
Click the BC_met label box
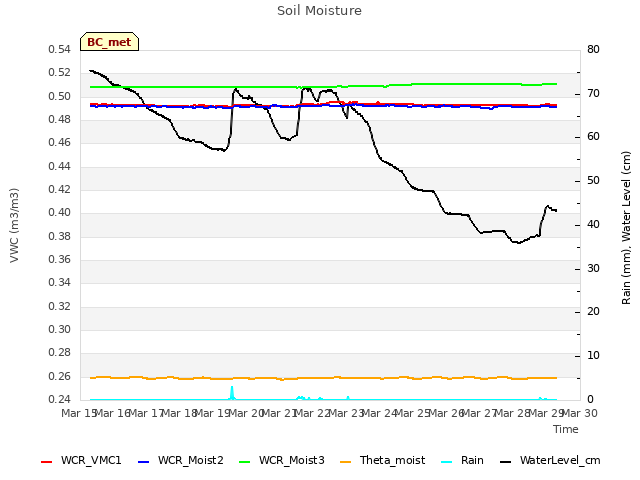click(109, 42)
